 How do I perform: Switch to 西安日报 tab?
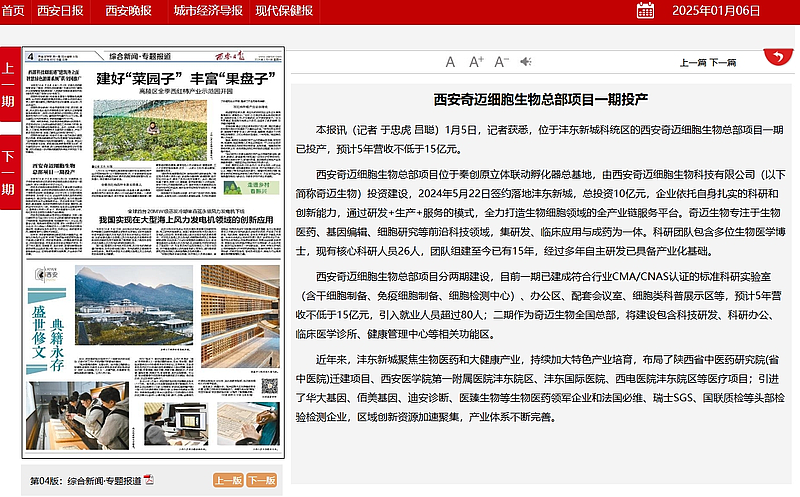[60, 11]
